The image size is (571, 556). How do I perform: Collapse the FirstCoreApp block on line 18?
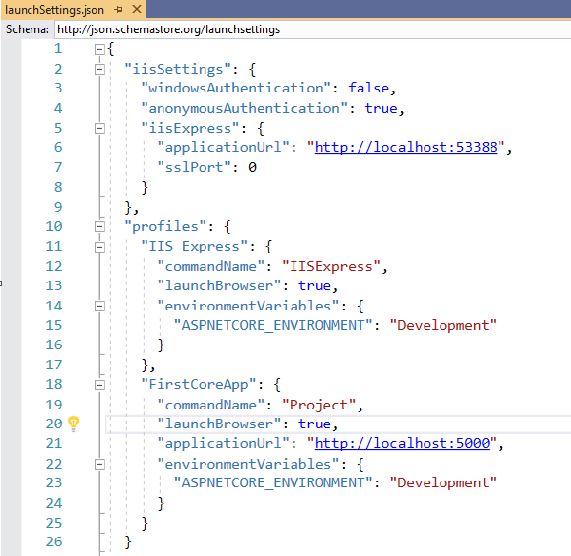(99, 385)
